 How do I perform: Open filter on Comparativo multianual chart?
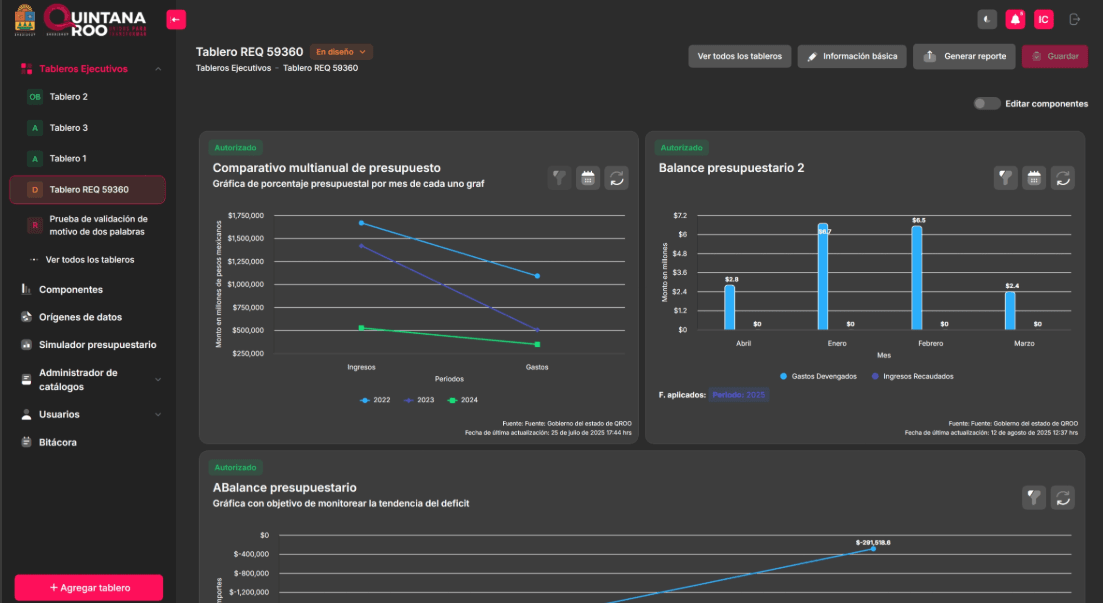click(560, 178)
